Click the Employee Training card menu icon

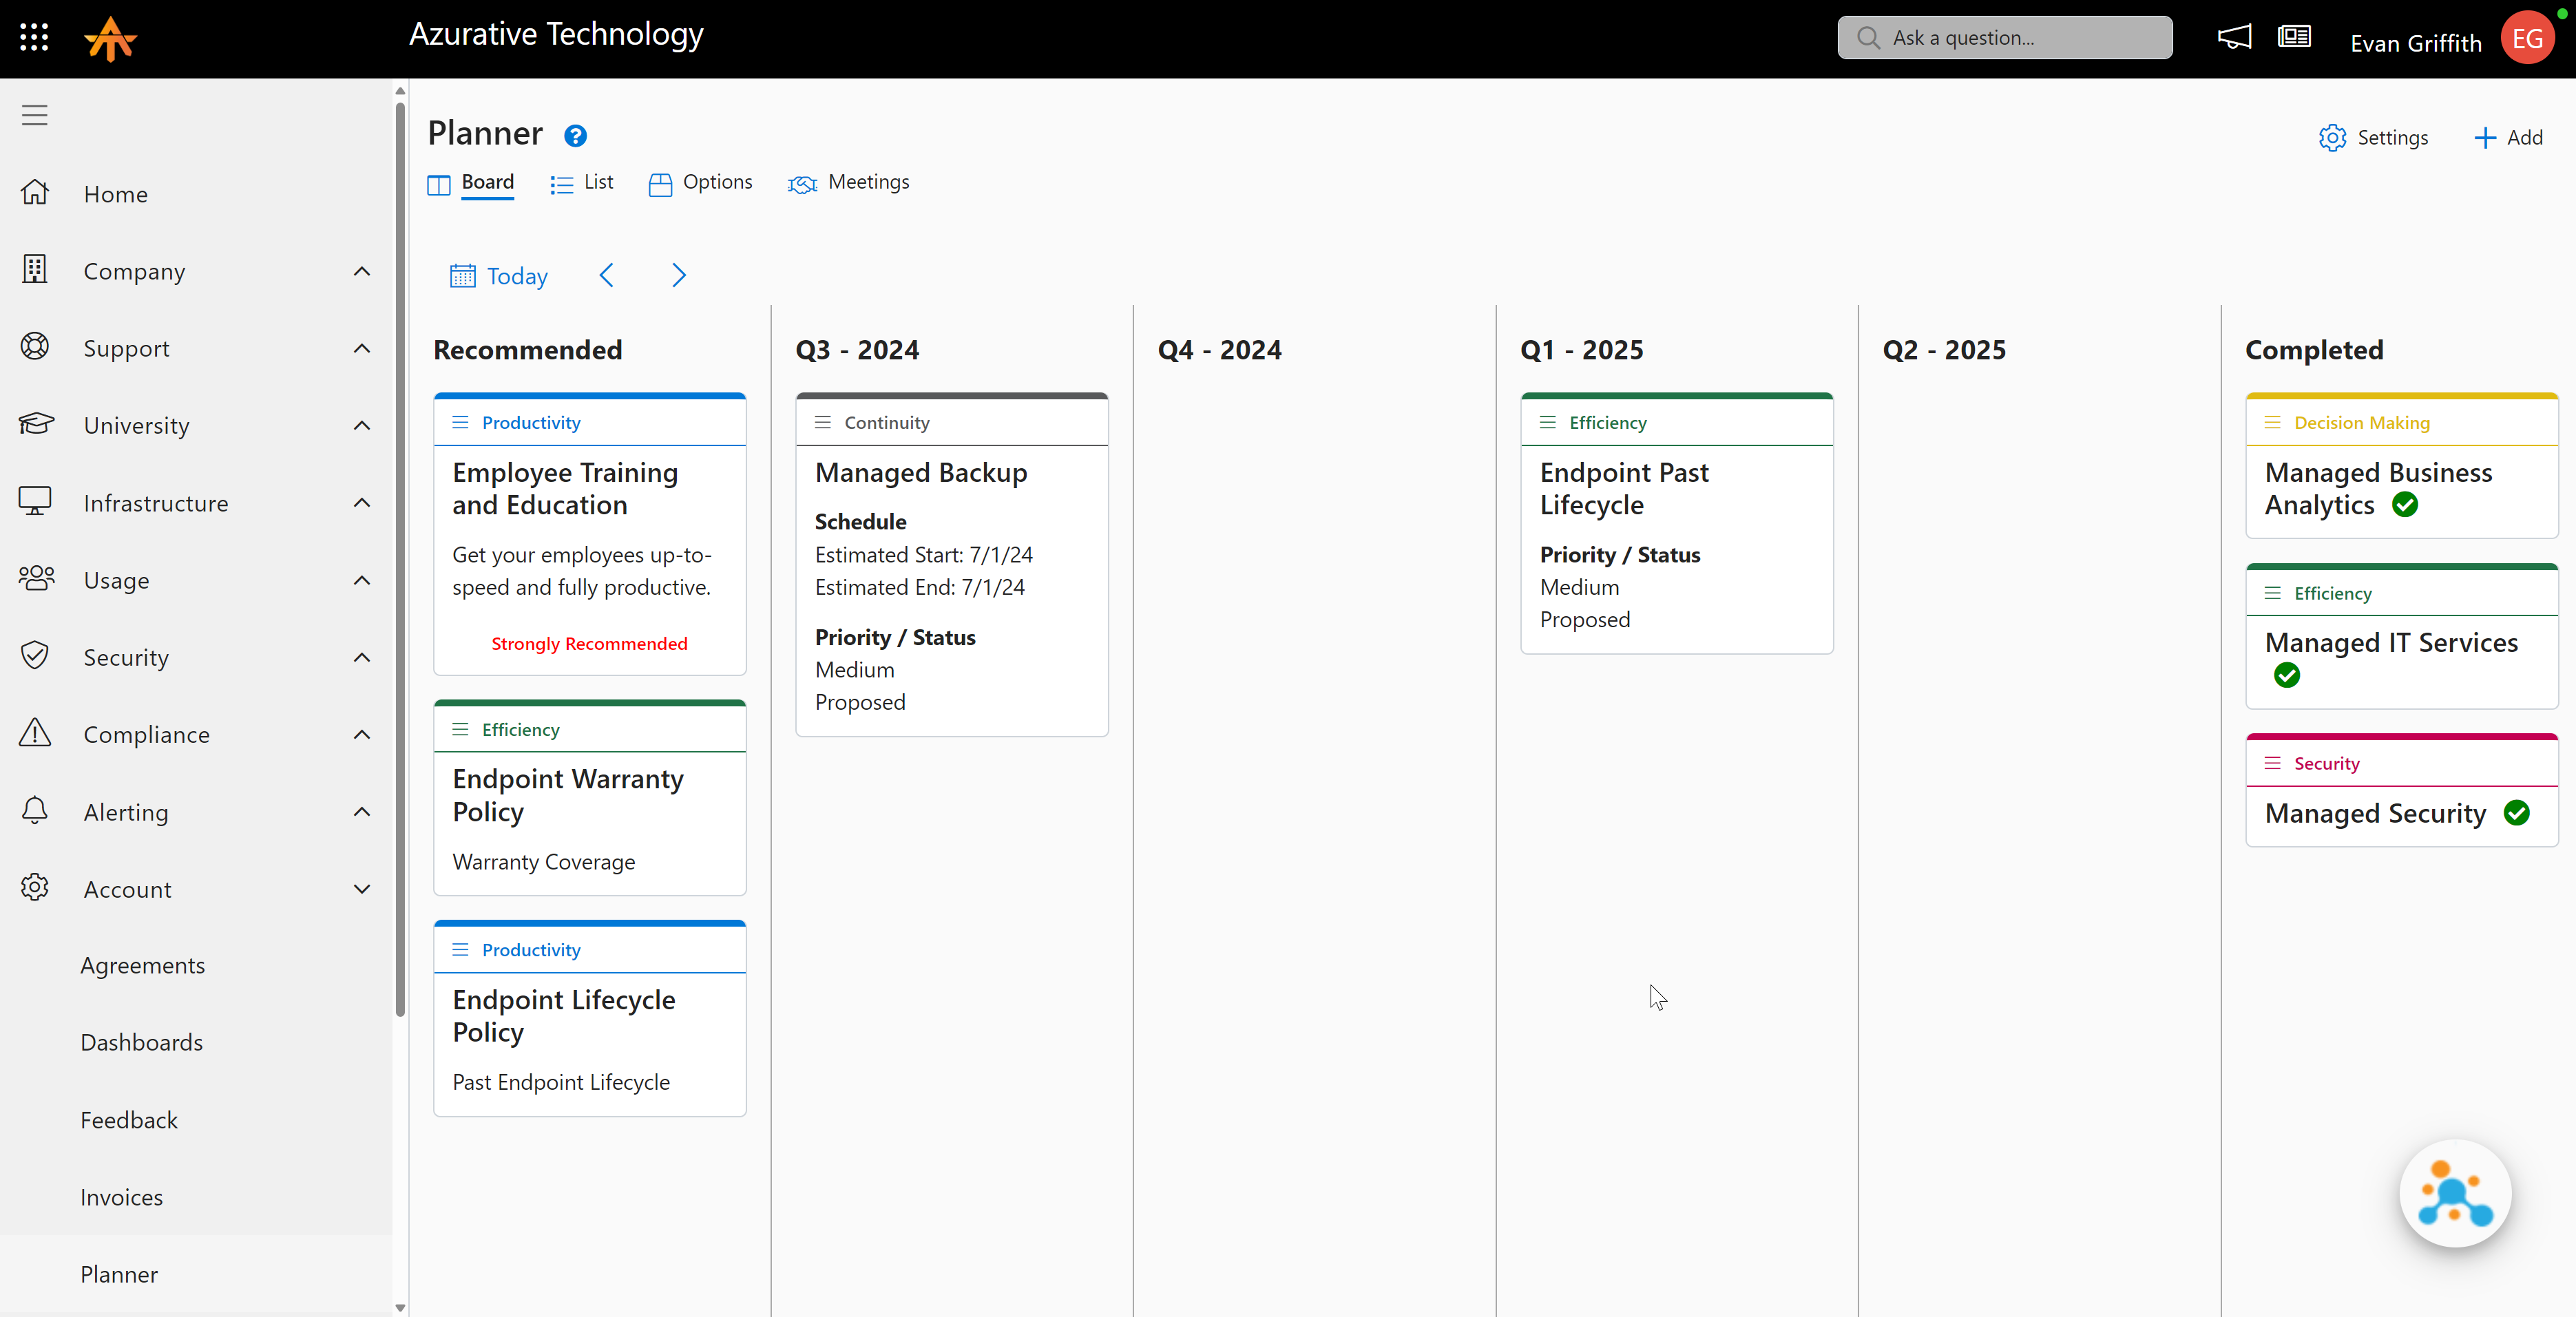pos(460,423)
